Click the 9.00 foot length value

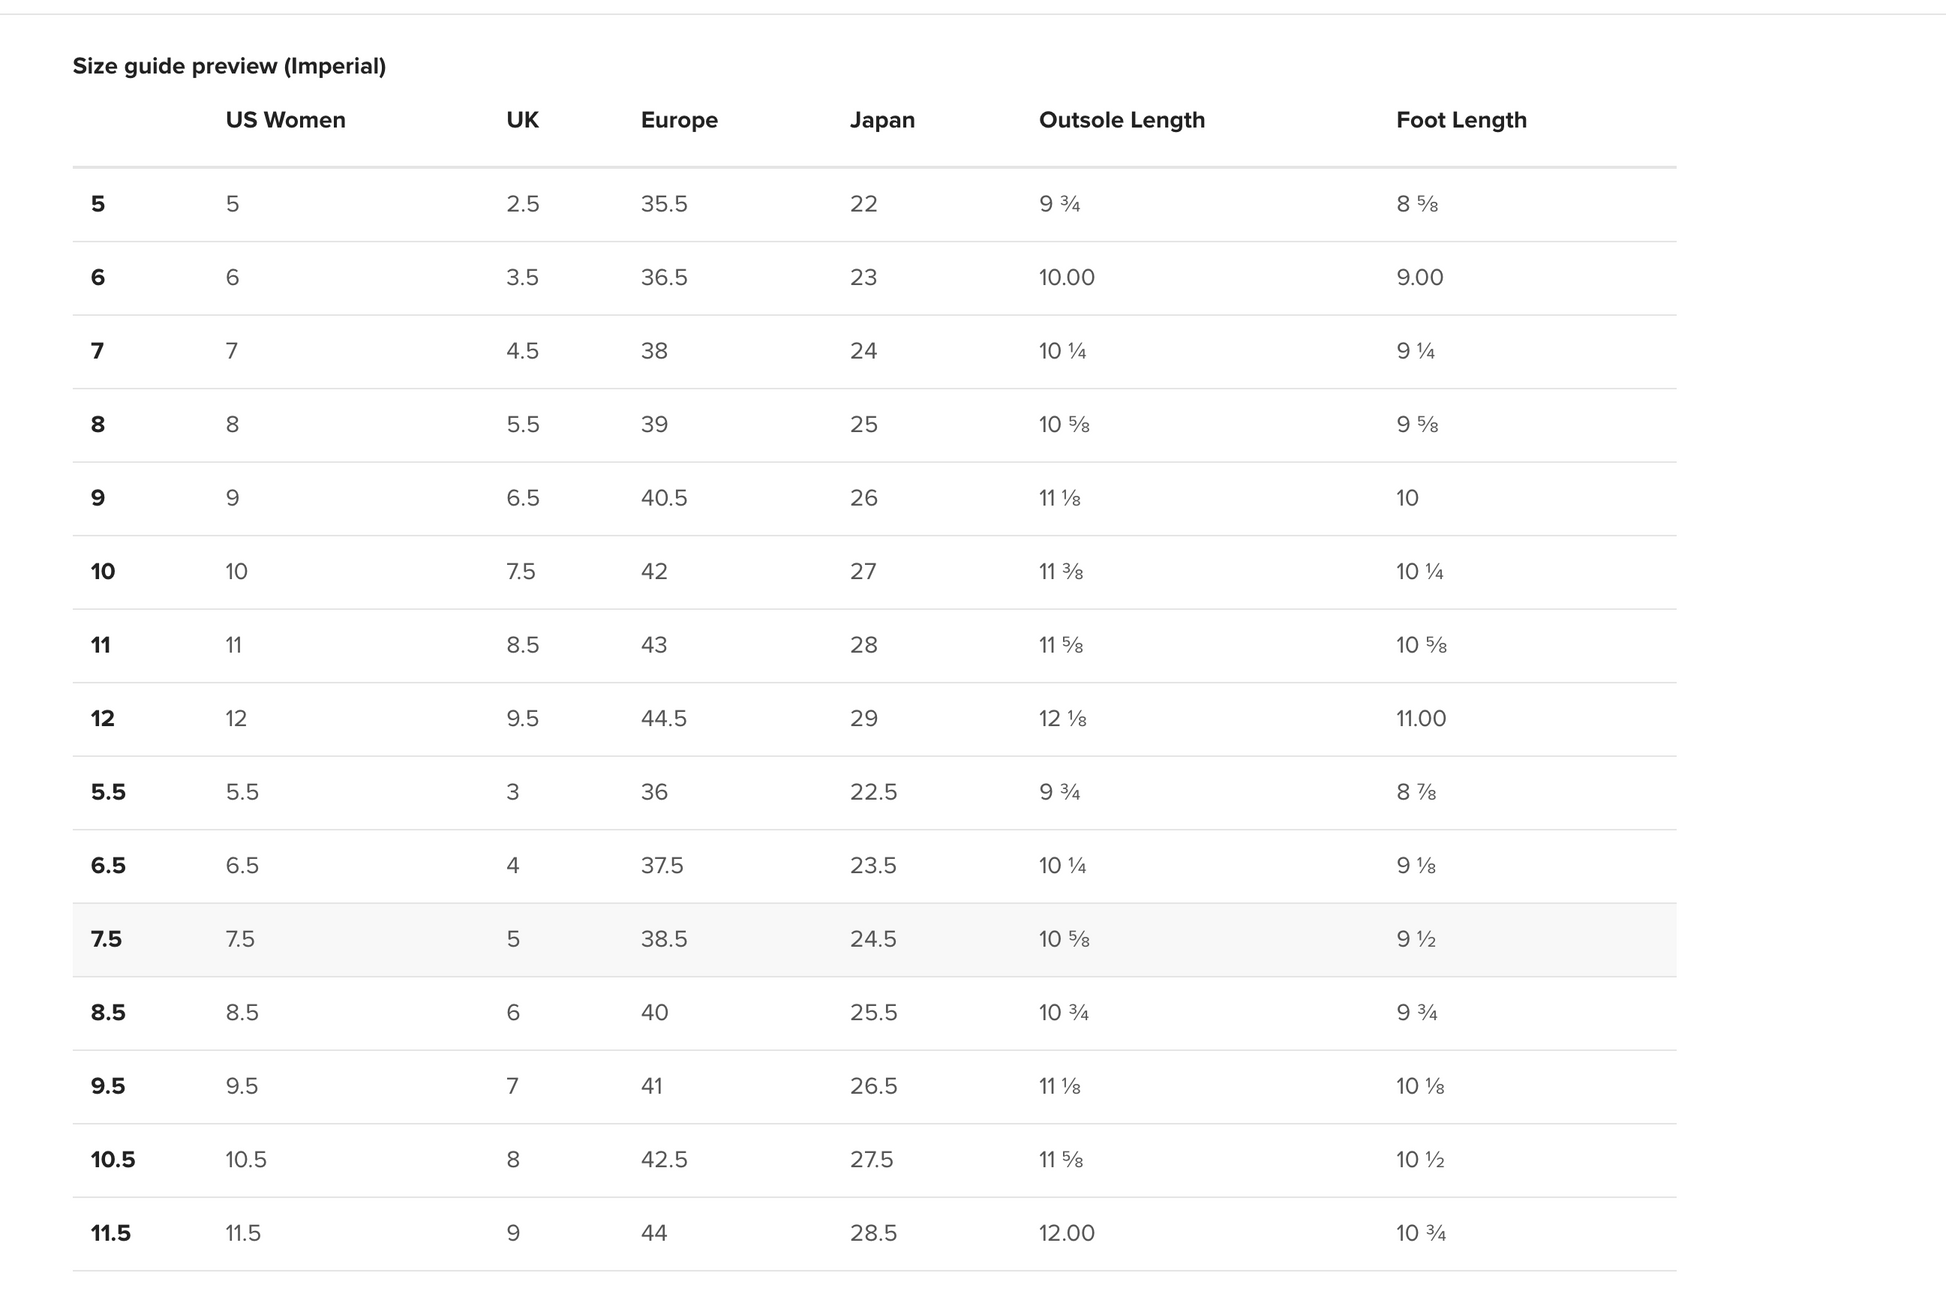click(x=1419, y=277)
